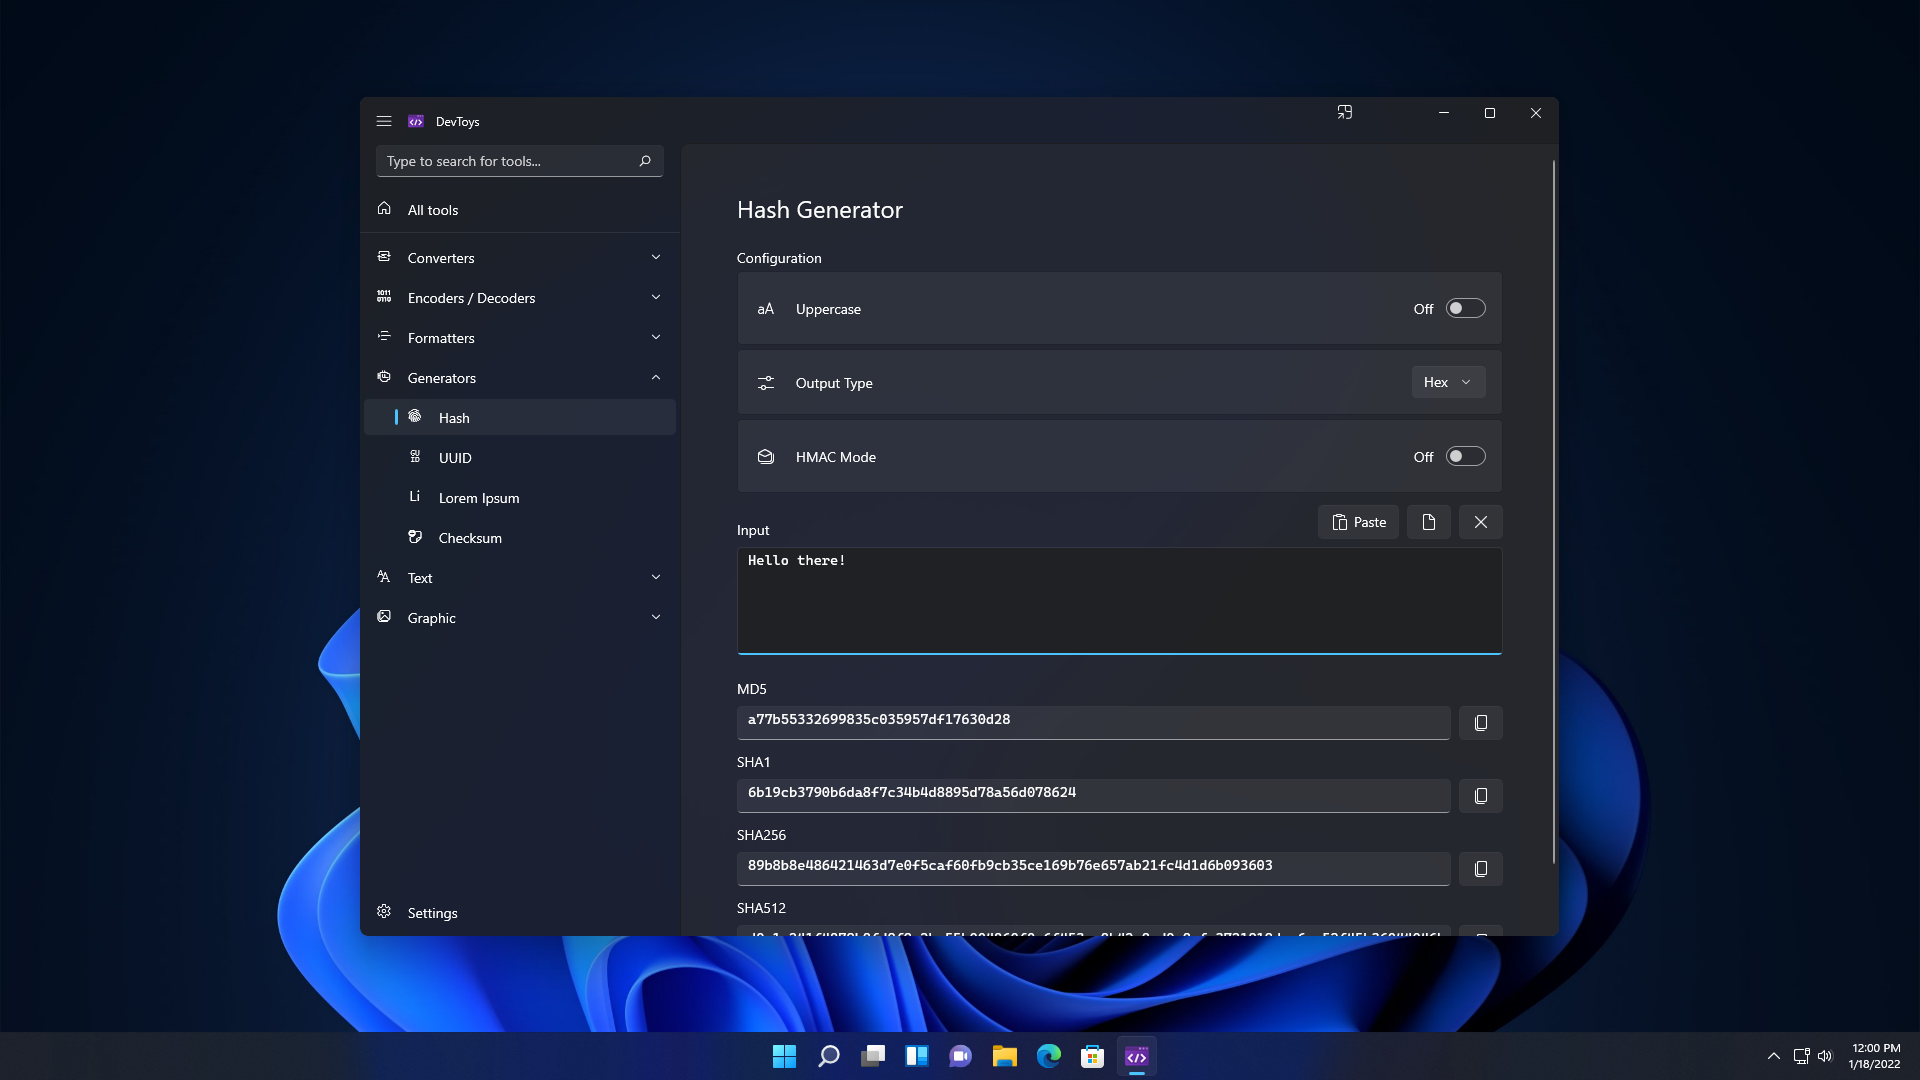Viewport: 1920px width, 1080px height.
Task: Open the Output Type Hex dropdown
Action: tap(1447, 382)
